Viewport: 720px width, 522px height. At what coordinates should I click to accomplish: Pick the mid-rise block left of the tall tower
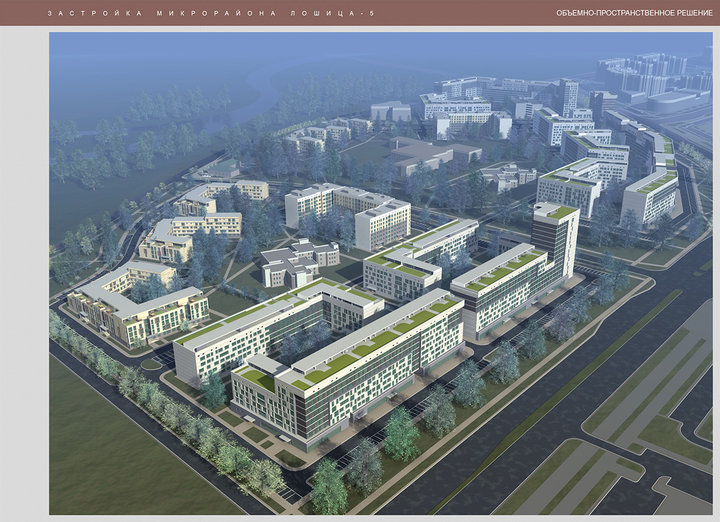coord(418,260)
